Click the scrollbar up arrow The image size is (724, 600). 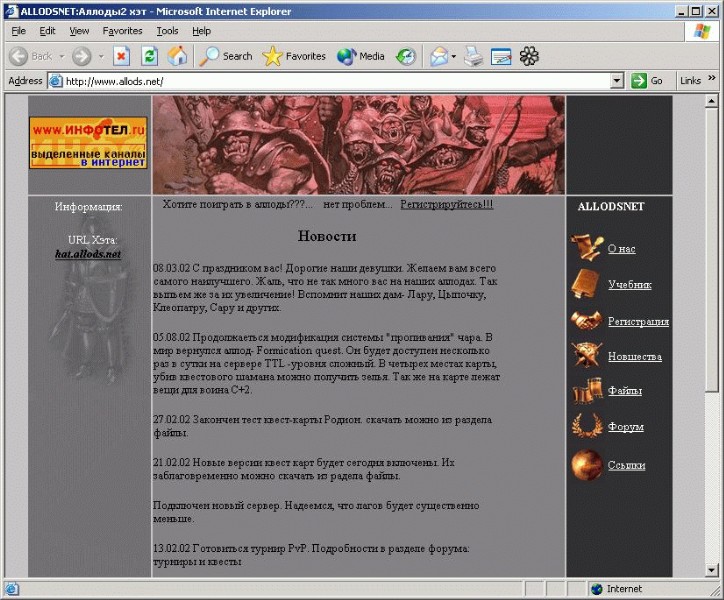point(712,101)
